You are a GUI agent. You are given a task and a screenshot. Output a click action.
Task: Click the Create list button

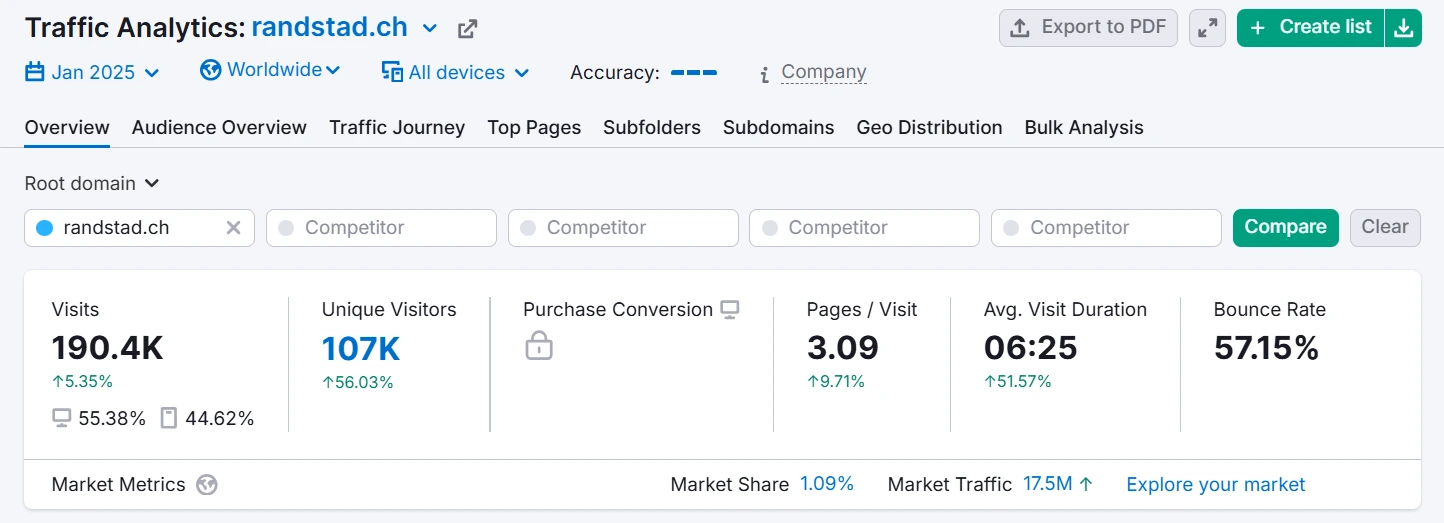[1310, 28]
